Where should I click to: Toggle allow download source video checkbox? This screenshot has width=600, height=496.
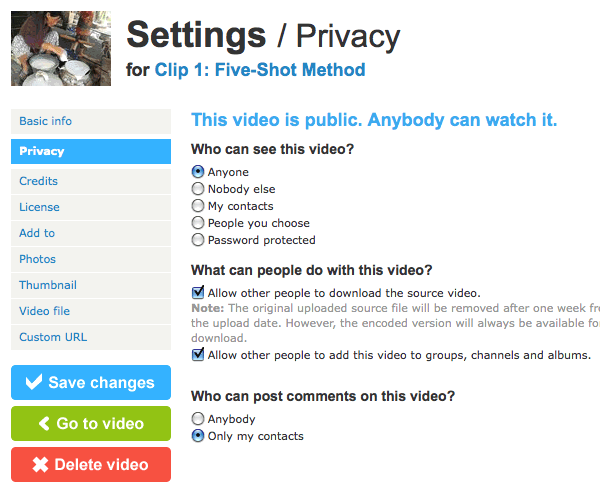(198, 292)
